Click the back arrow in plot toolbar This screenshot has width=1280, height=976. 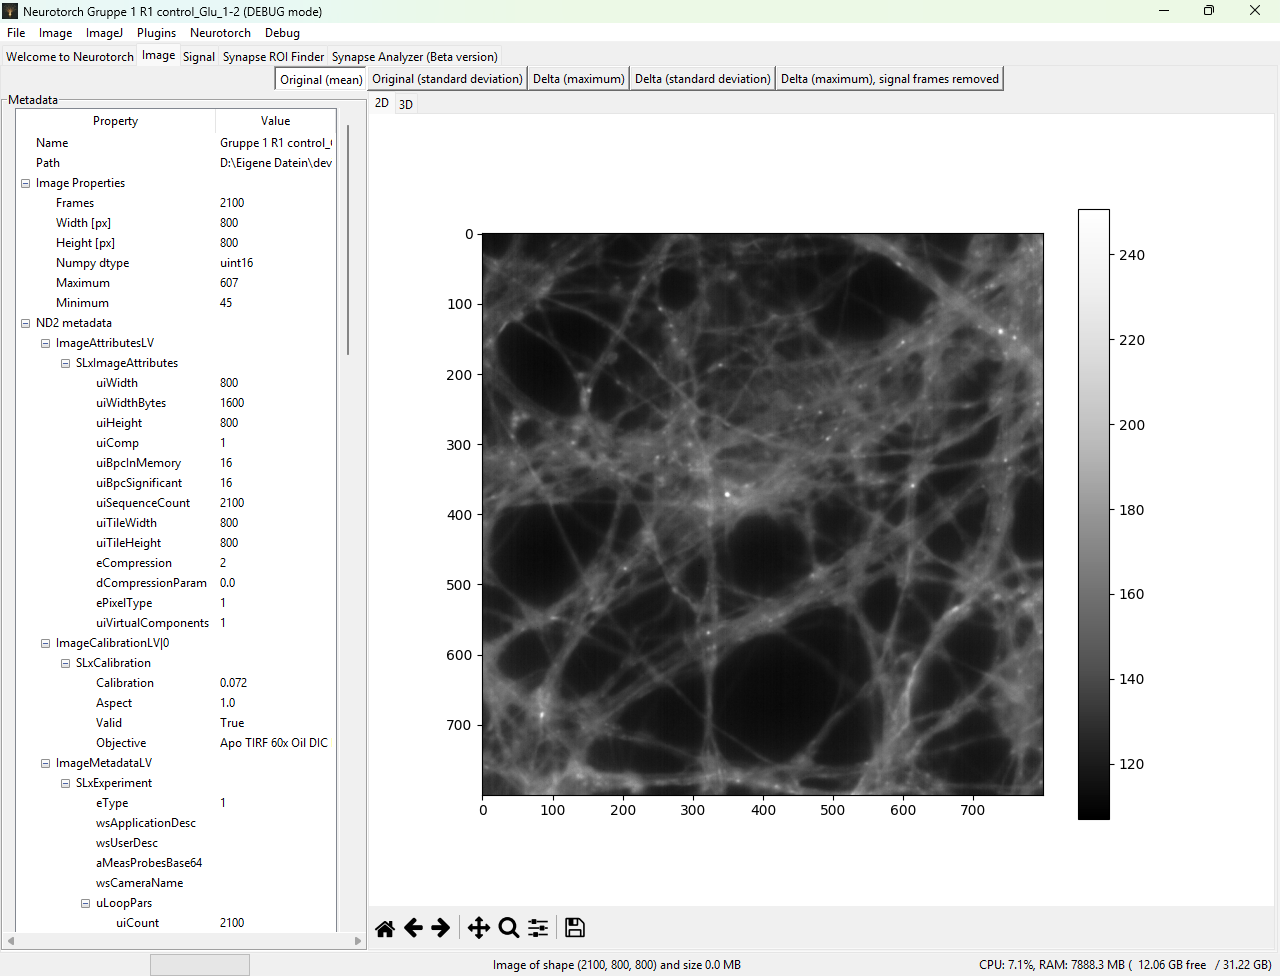(x=413, y=929)
